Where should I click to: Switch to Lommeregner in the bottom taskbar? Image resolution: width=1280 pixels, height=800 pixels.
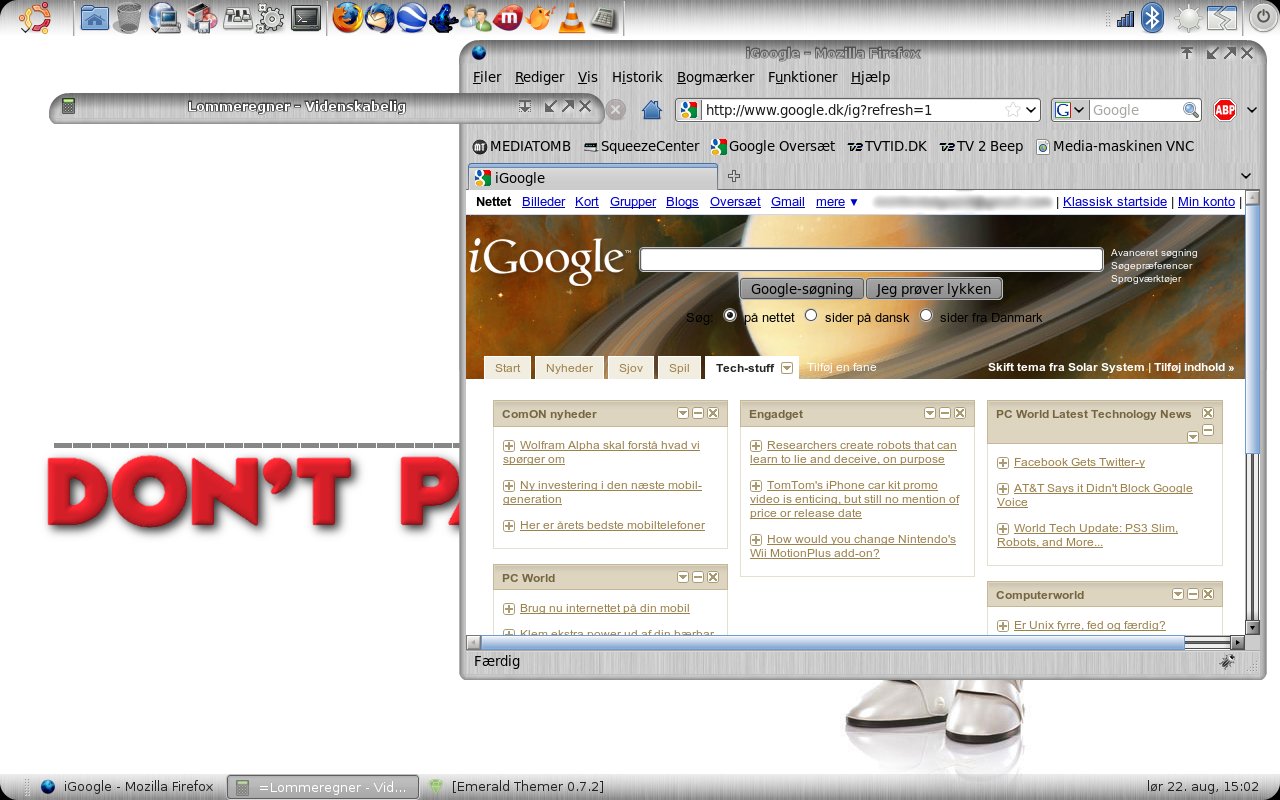tap(323, 787)
